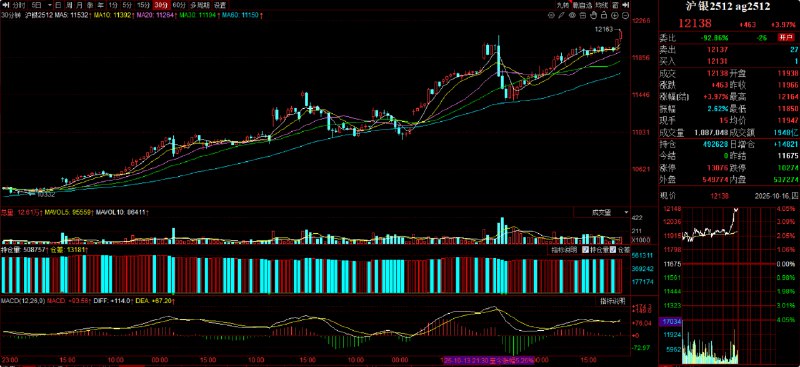Click the last price 12138 in quote header
Image resolution: width=800 pixels, height=367 pixels.
pyautogui.click(x=694, y=23)
